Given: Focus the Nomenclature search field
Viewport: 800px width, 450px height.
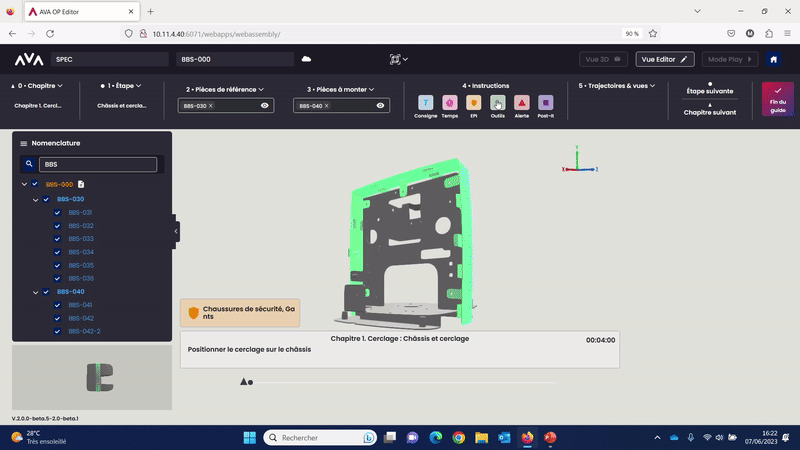Looking at the screenshot, I should tap(98, 164).
